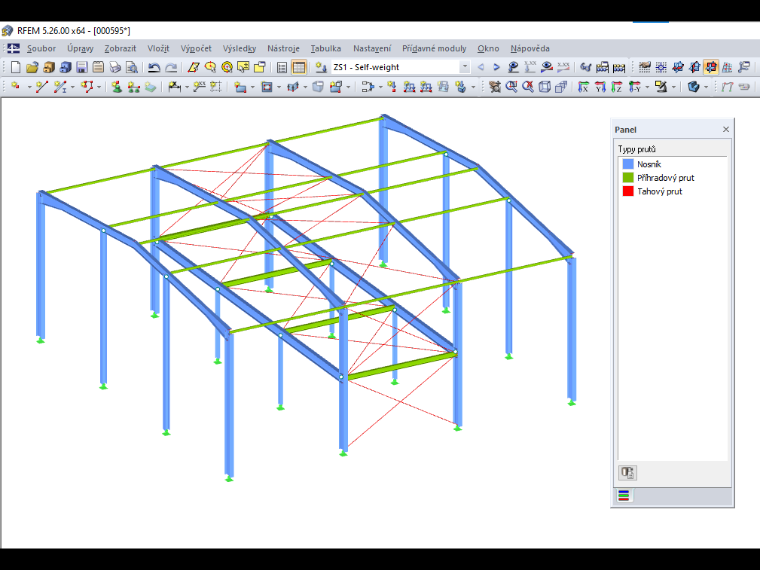Click red Tahový prut color swatch
Image resolution: width=760 pixels, height=570 pixels.
click(628, 191)
